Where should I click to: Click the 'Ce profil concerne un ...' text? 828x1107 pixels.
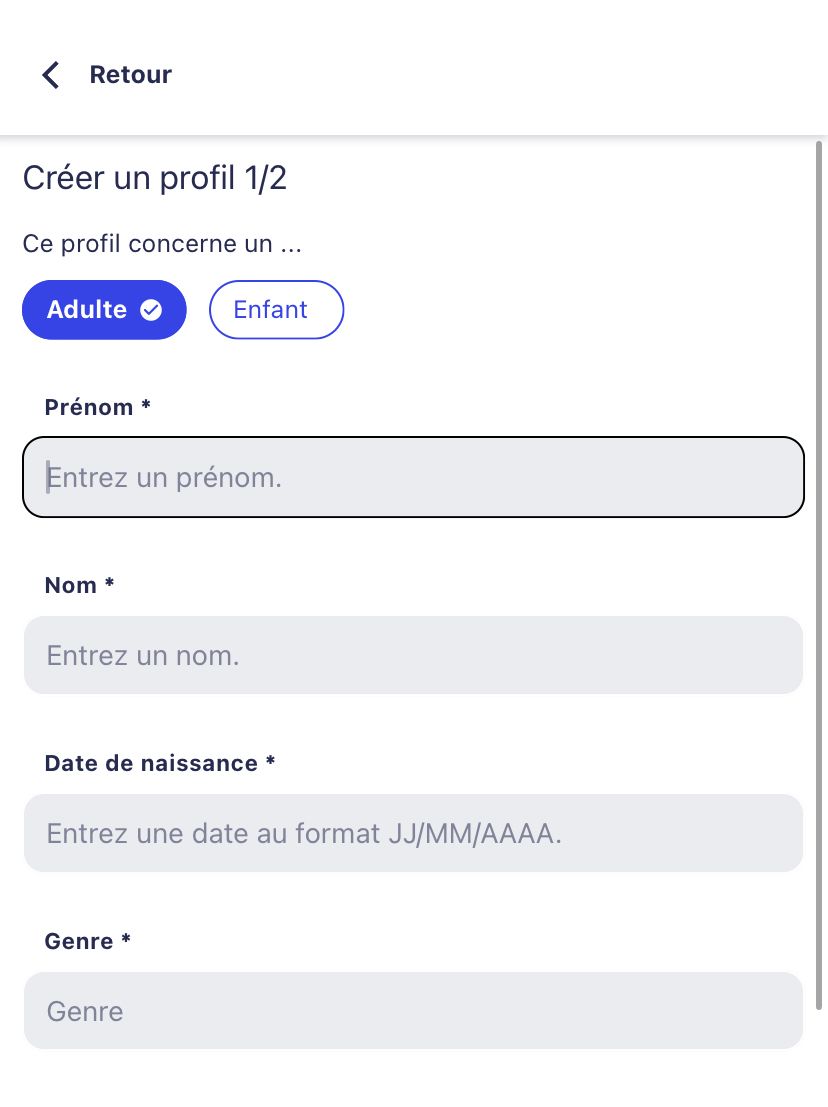(162, 244)
